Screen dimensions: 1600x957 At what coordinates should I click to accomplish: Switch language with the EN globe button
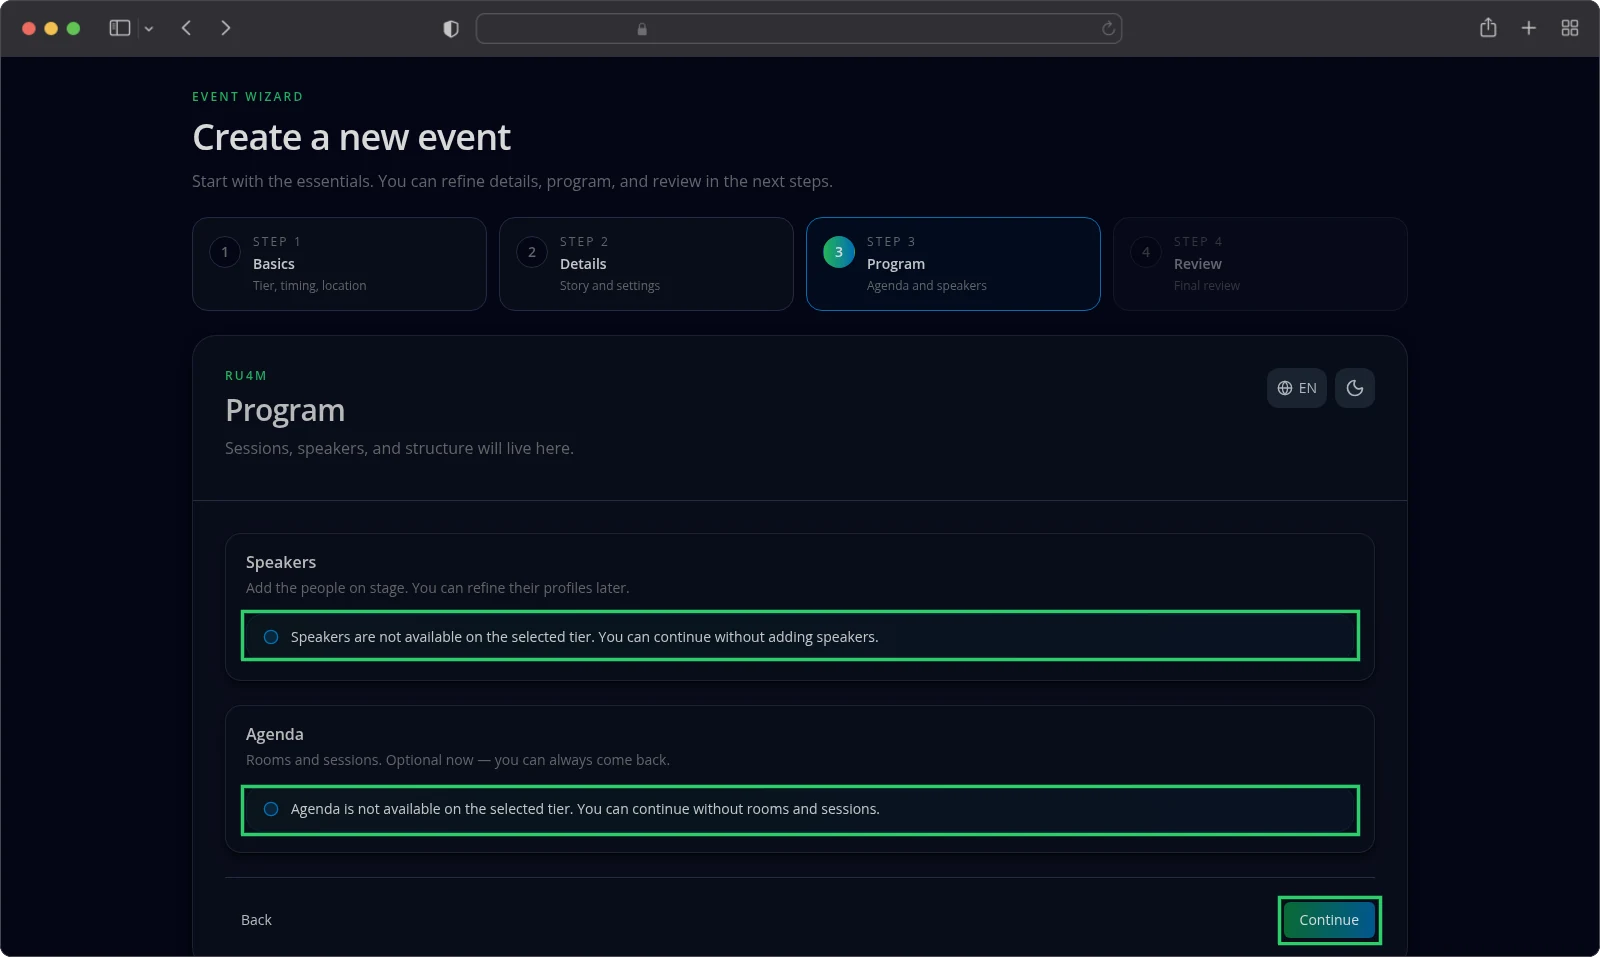pos(1297,388)
